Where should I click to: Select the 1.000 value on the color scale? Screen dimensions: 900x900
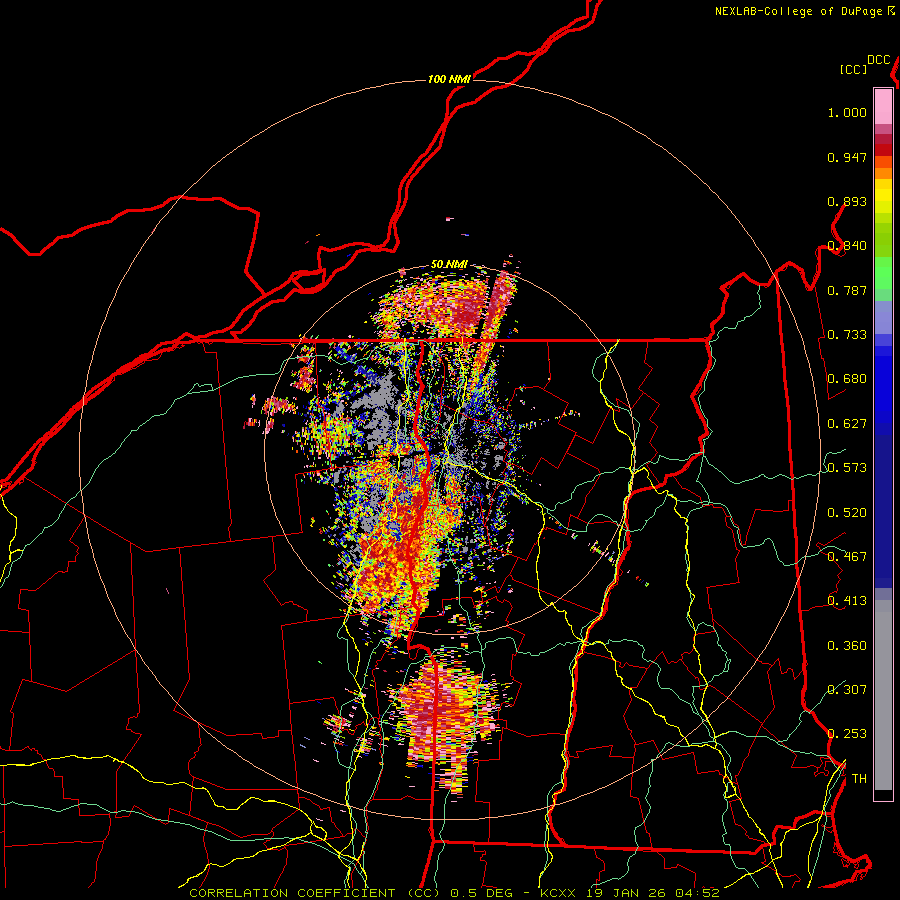(847, 112)
